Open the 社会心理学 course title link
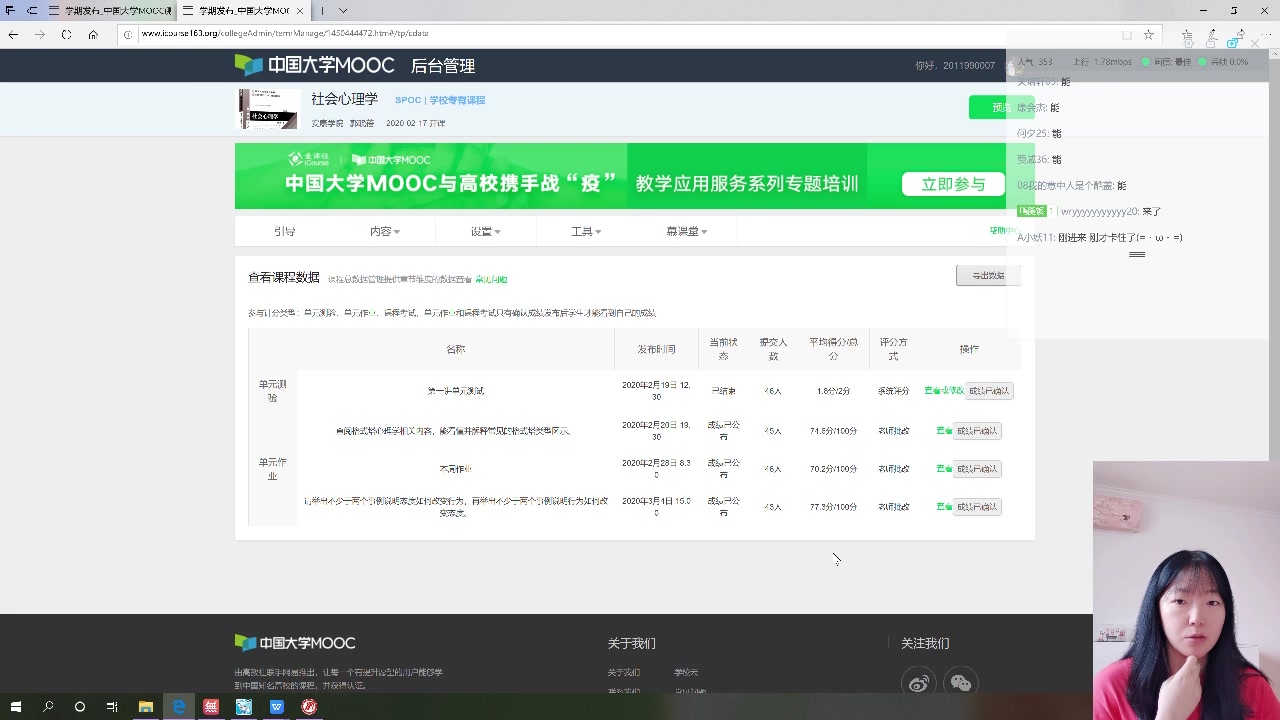 (344, 99)
